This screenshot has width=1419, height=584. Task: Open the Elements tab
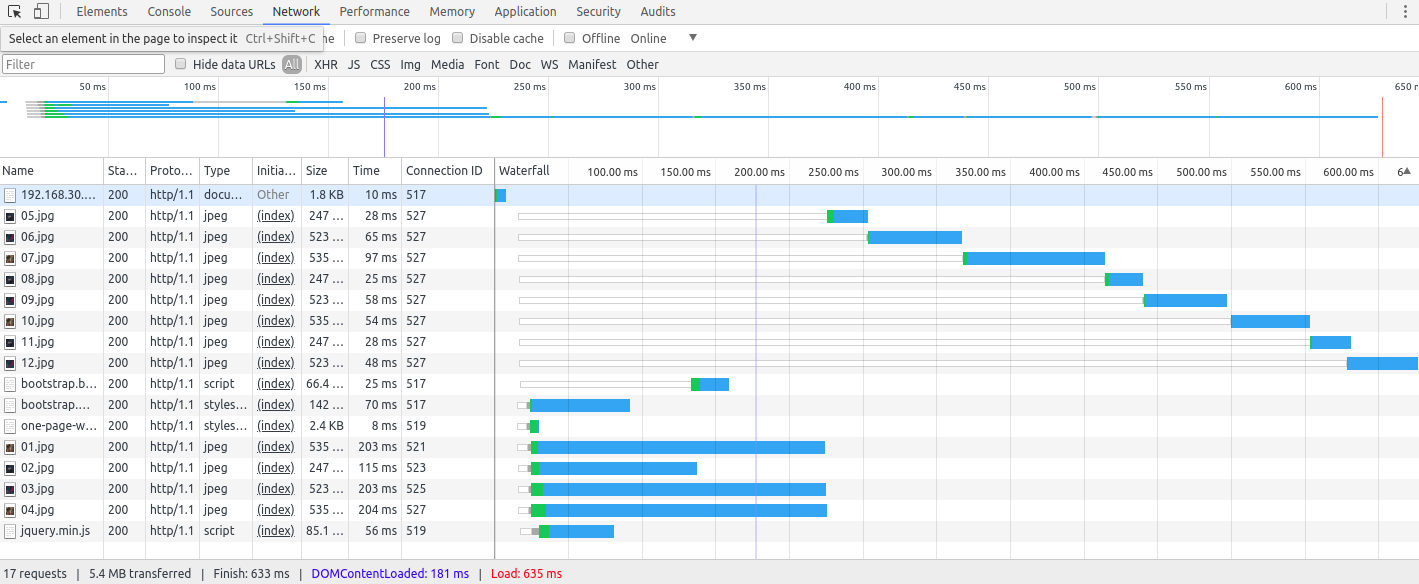pos(102,12)
